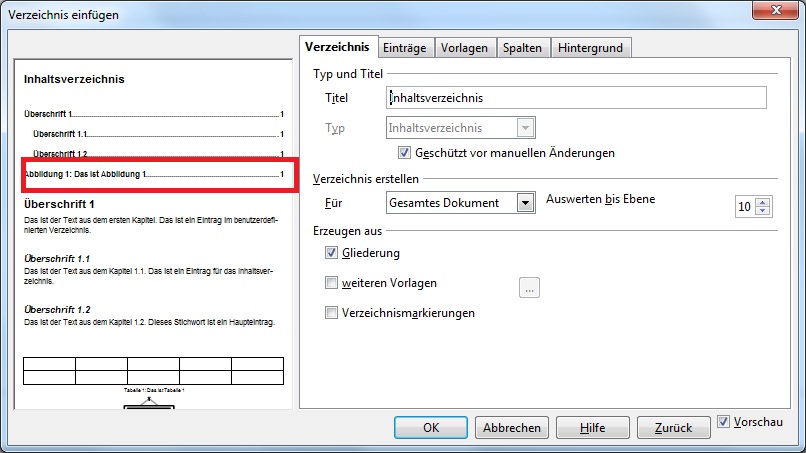Open the Spalten tab
This screenshot has width=806, height=453.
[522, 47]
